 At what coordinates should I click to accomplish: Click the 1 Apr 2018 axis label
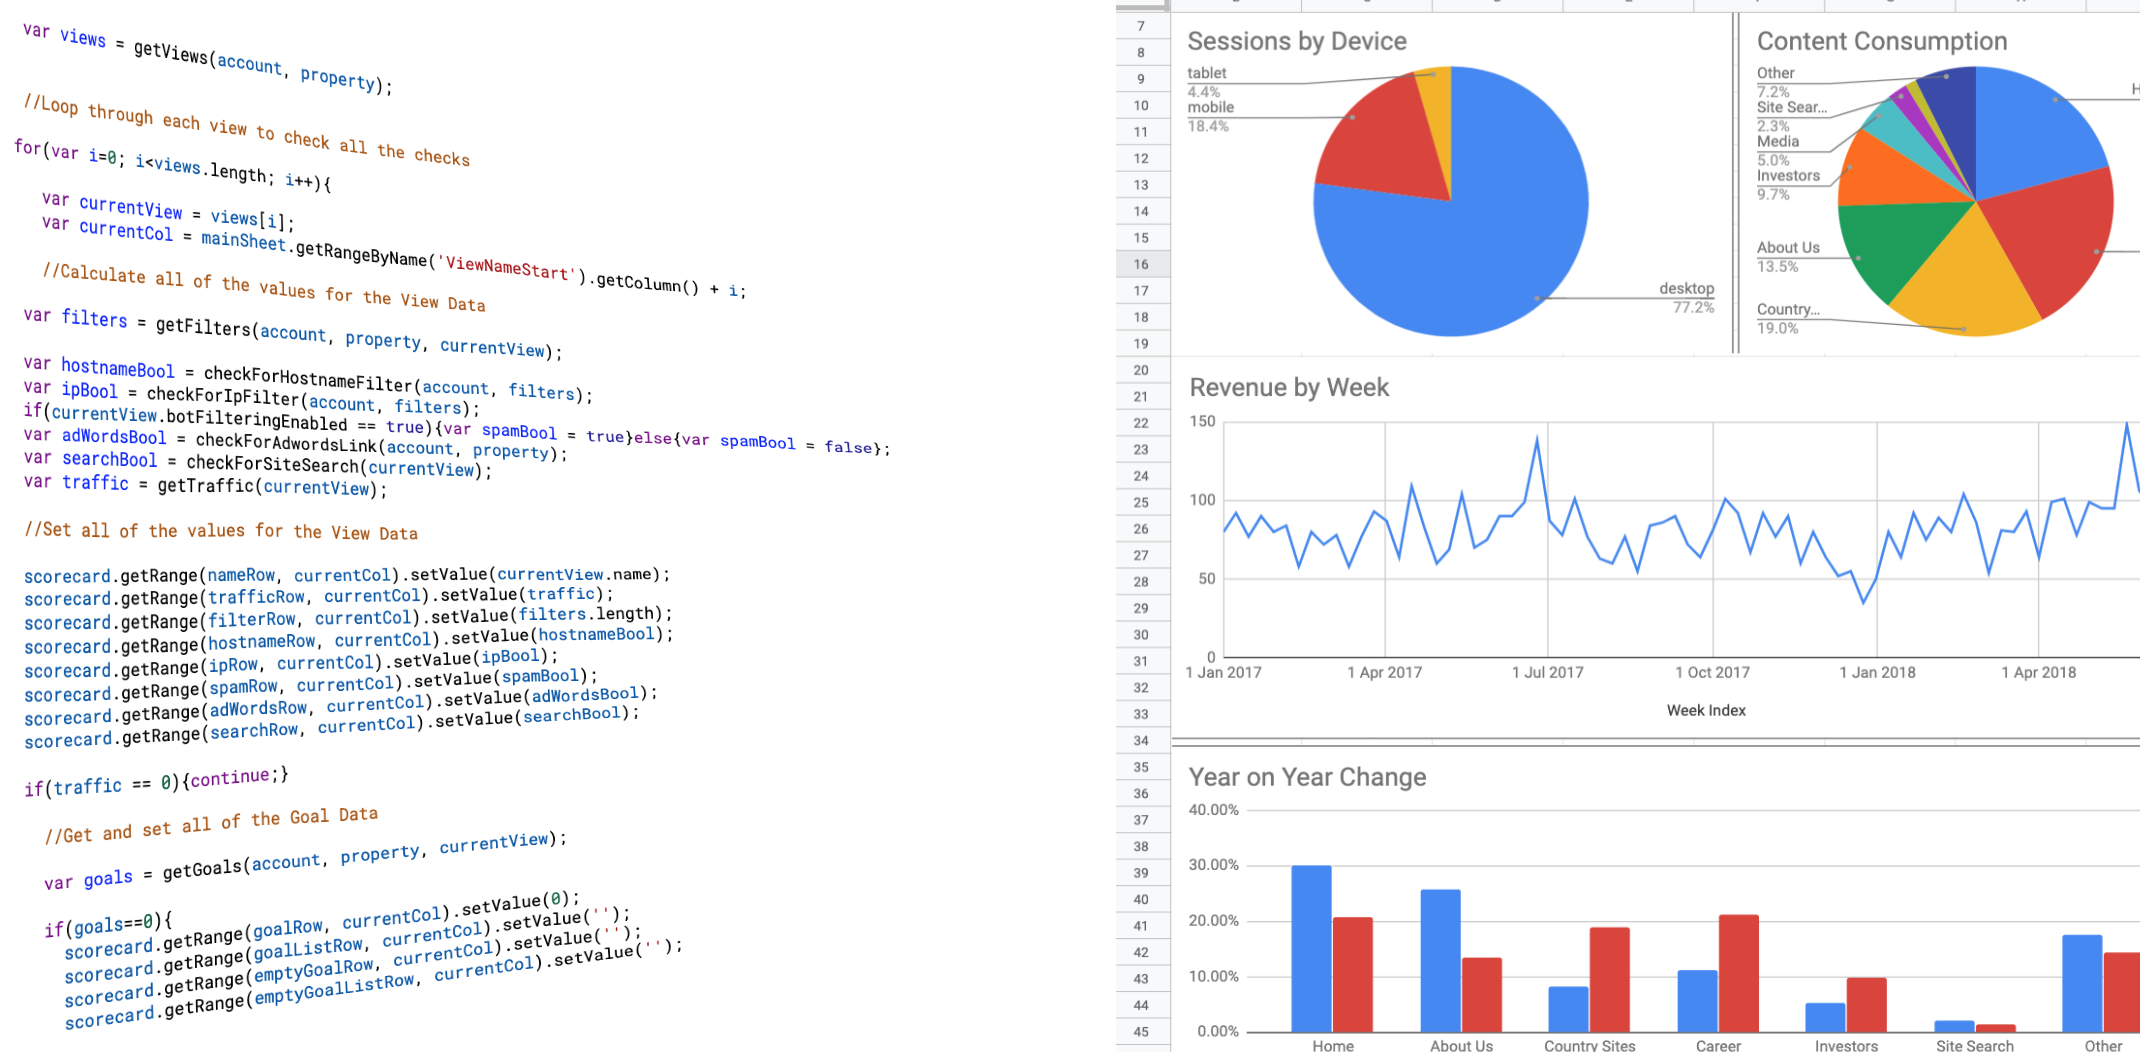(2038, 672)
